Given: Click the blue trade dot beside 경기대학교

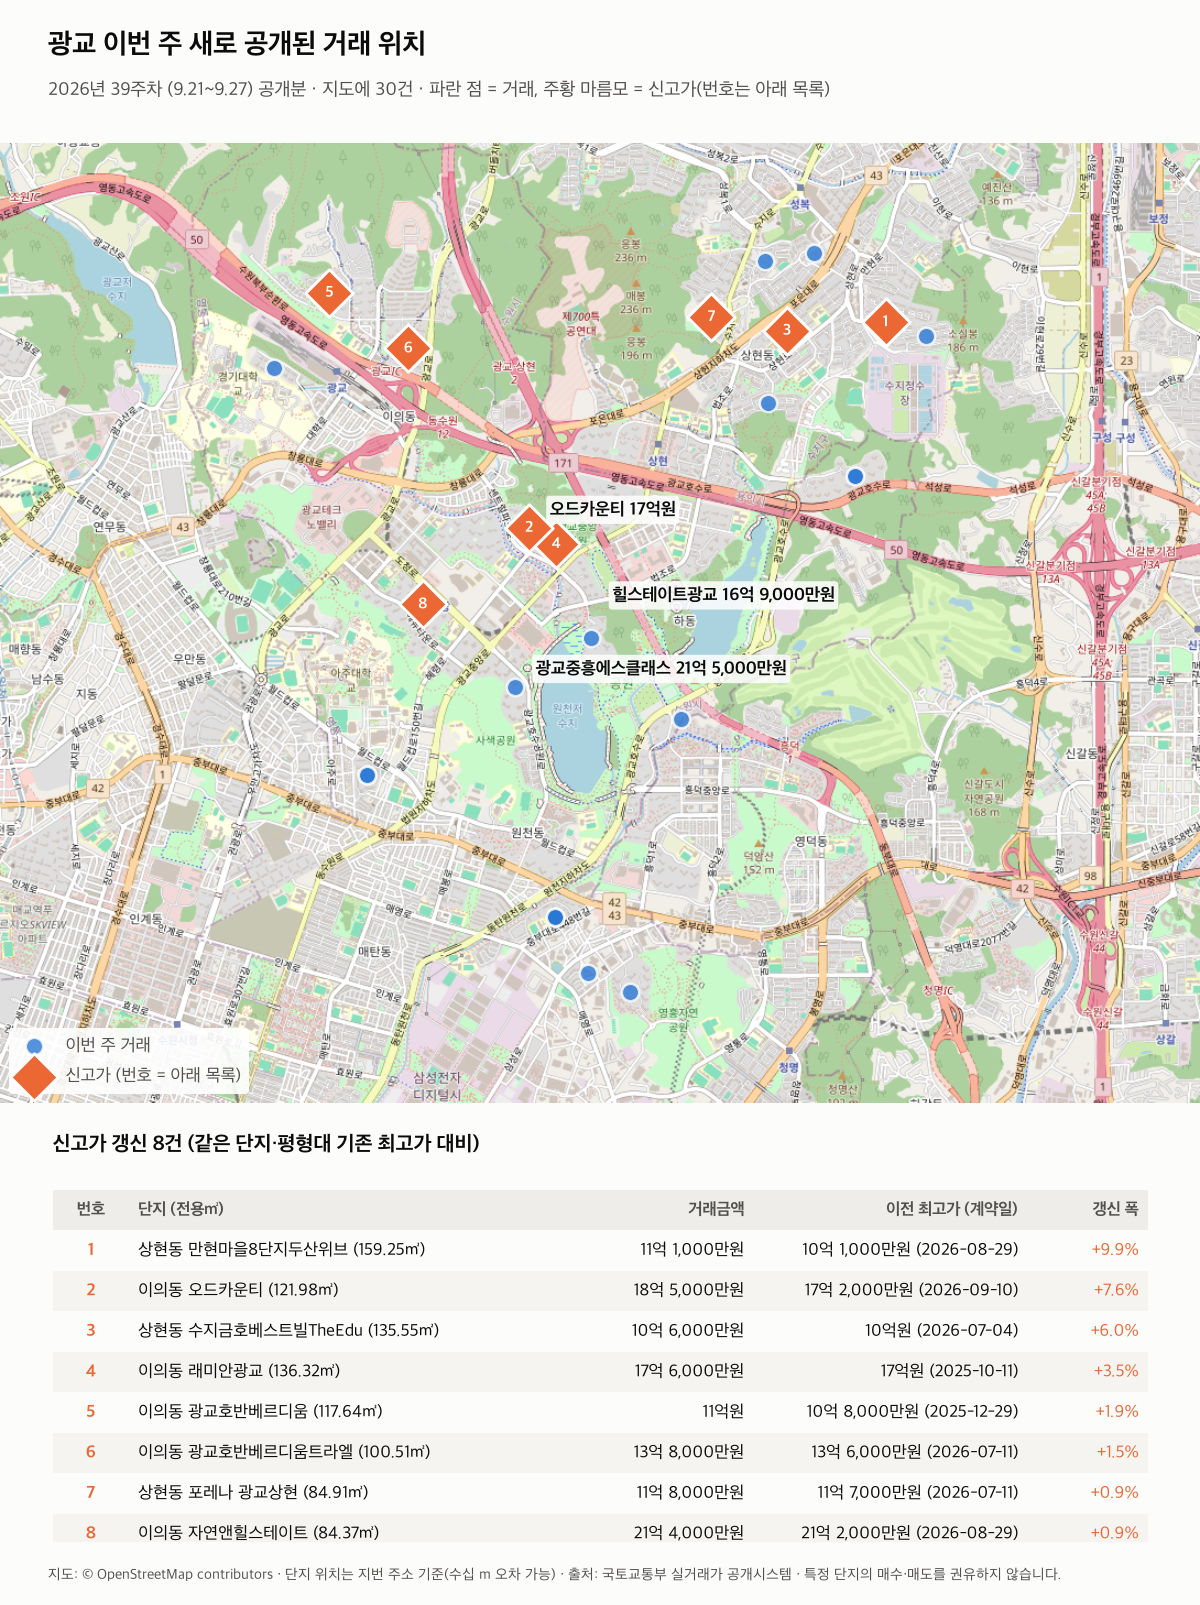Looking at the screenshot, I should [275, 368].
